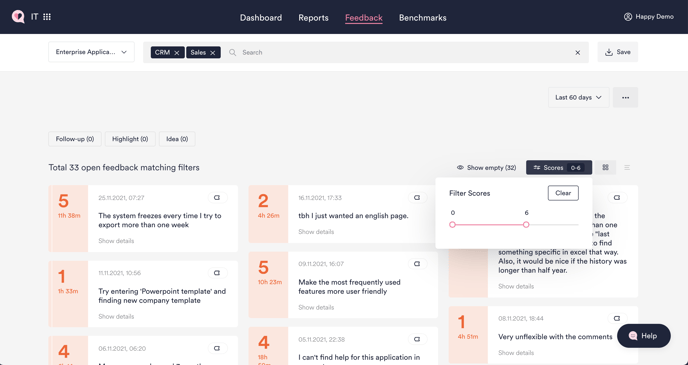Tag the 05.11.2021 feedback card
Image resolution: width=688 pixels, height=365 pixels.
417,339
